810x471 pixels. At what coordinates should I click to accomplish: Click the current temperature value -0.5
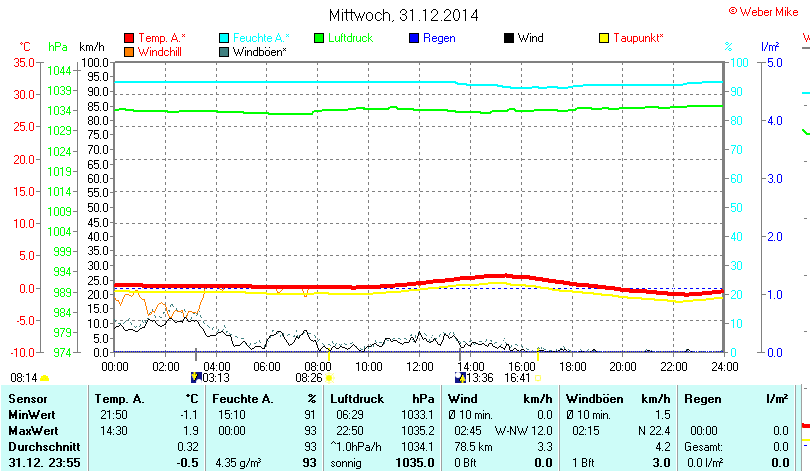click(188, 463)
